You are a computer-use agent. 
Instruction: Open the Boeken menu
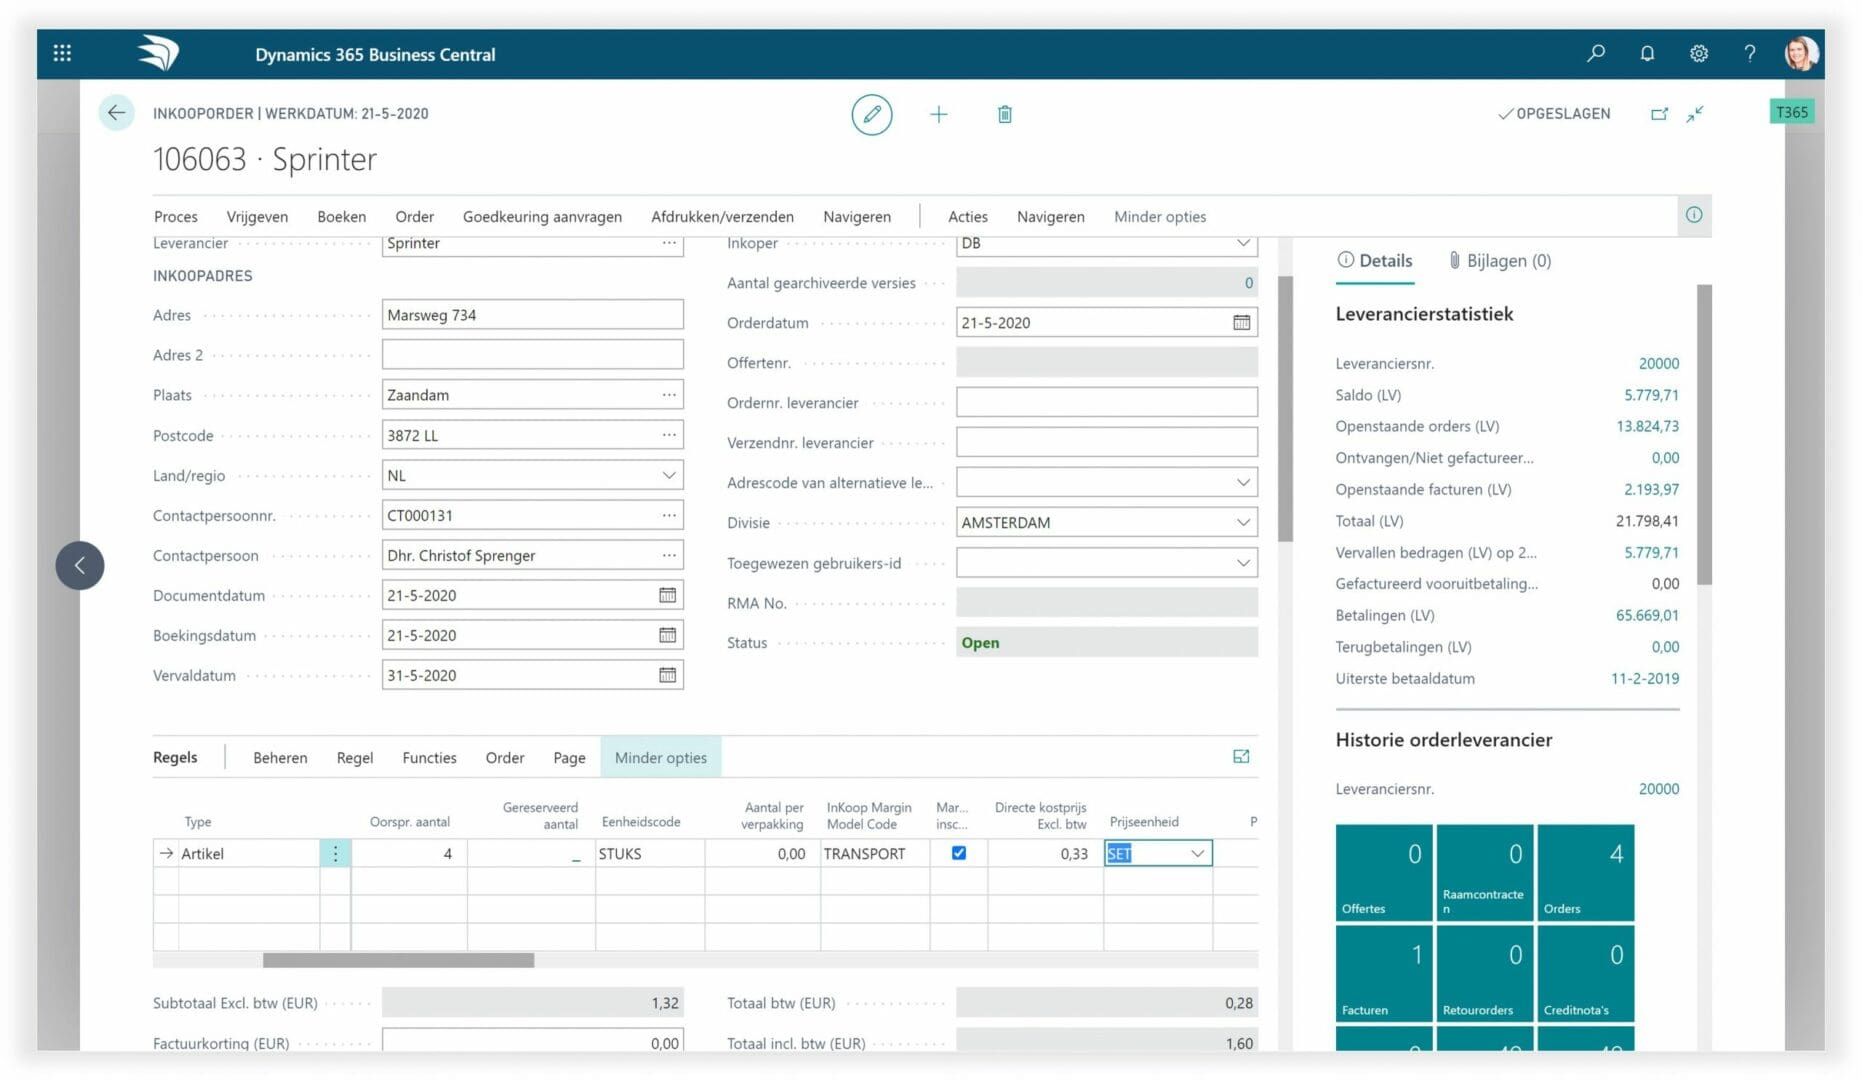341,216
